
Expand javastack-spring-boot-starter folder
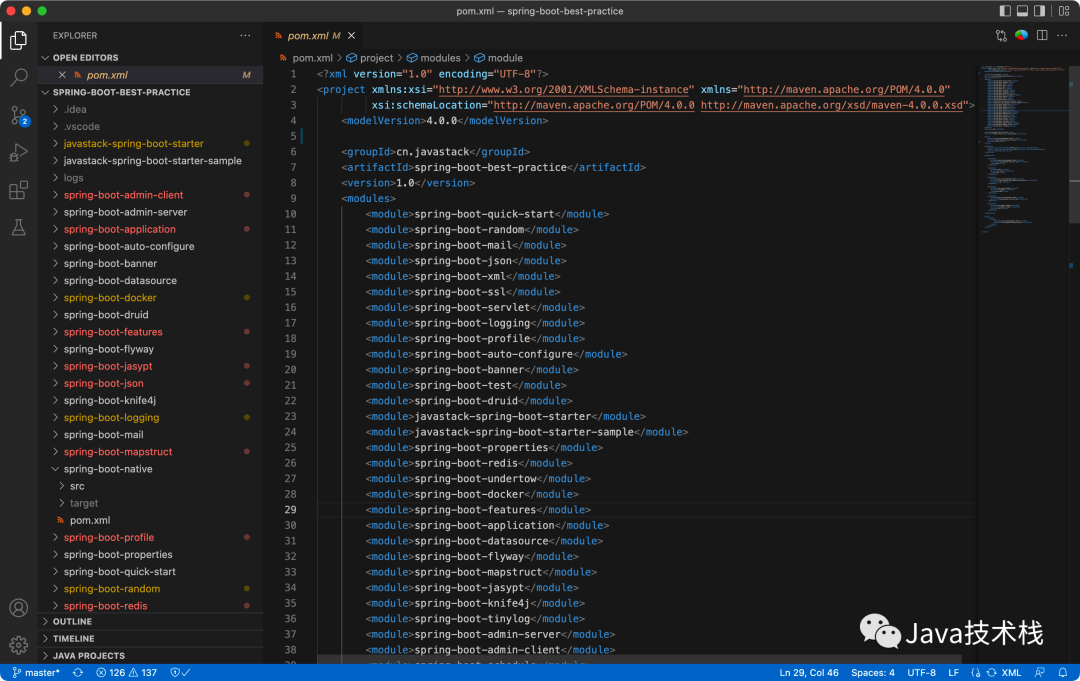[151, 144]
